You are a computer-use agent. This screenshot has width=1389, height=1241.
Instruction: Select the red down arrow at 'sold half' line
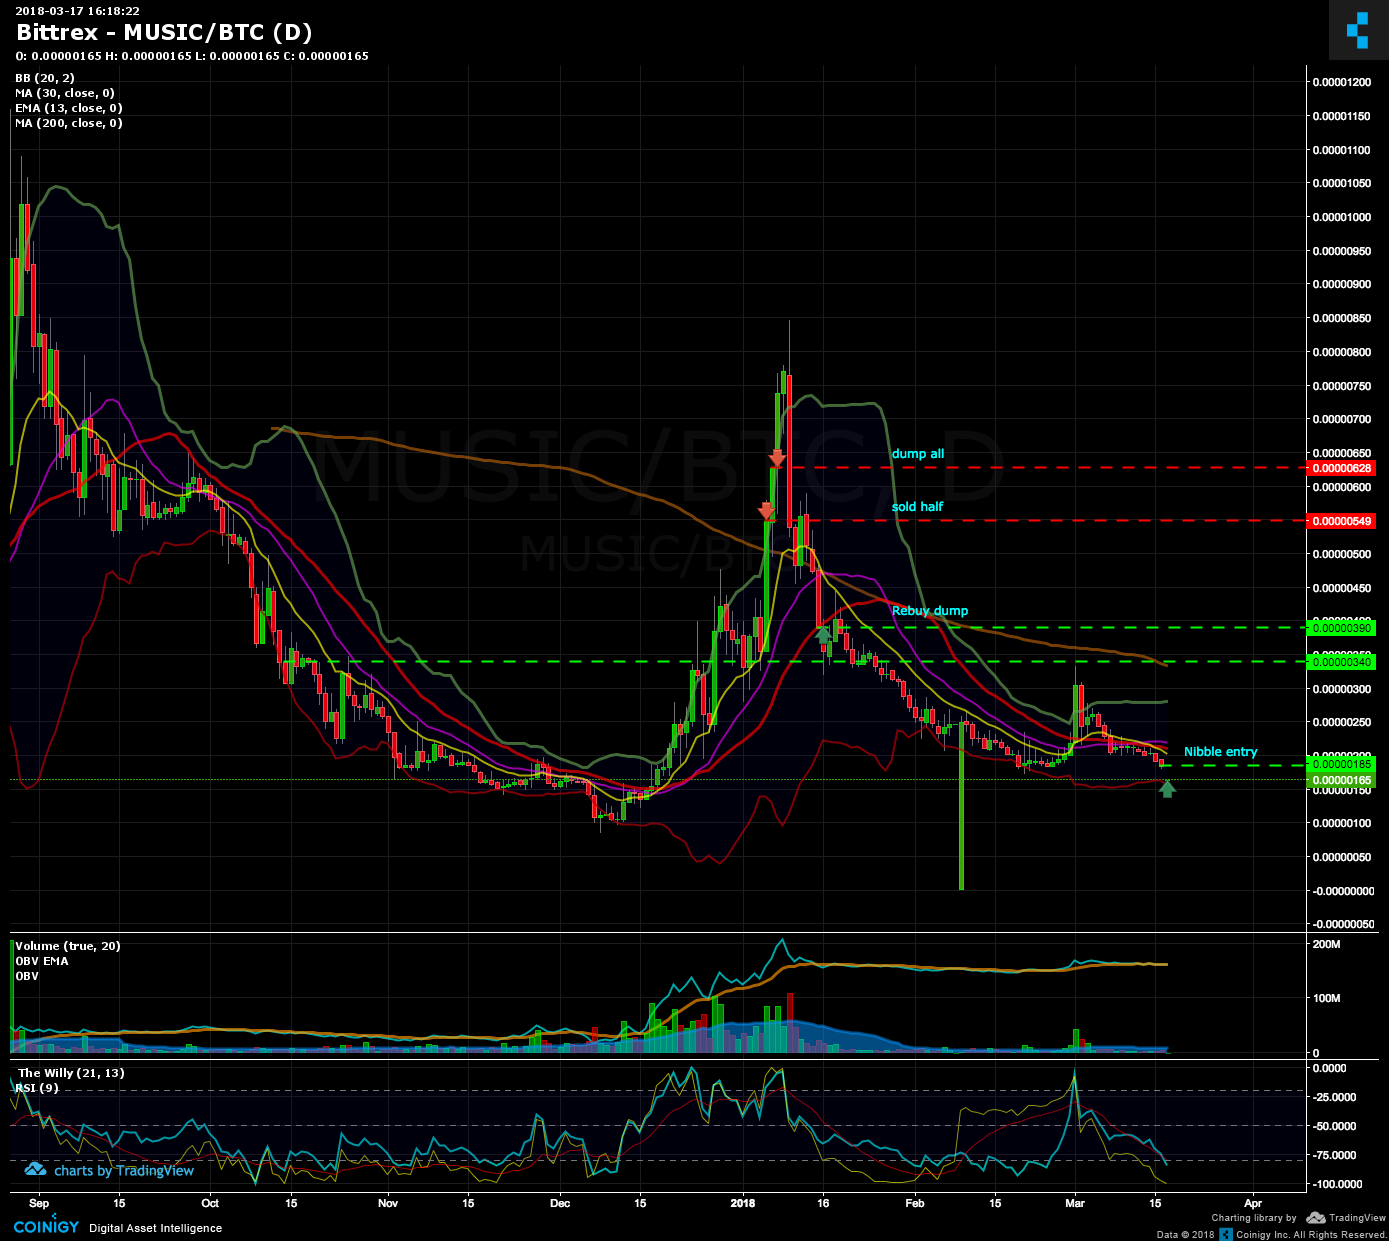click(x=766, y=511)
